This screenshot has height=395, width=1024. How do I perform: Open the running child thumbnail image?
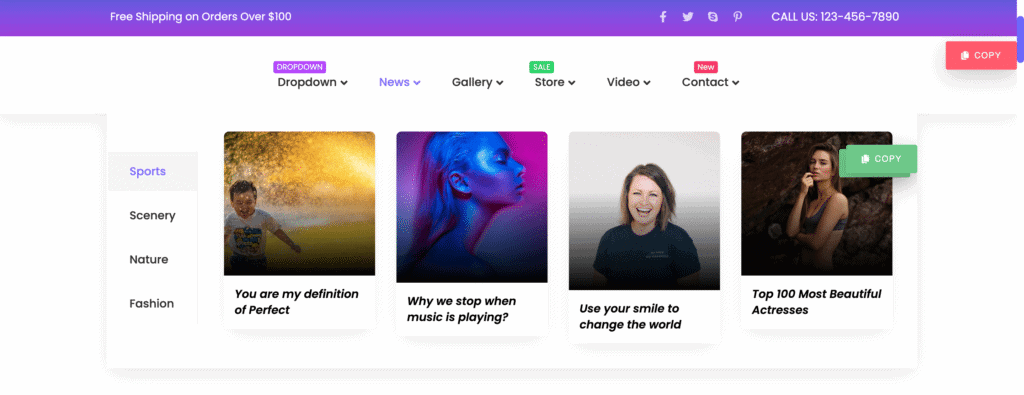300,203
